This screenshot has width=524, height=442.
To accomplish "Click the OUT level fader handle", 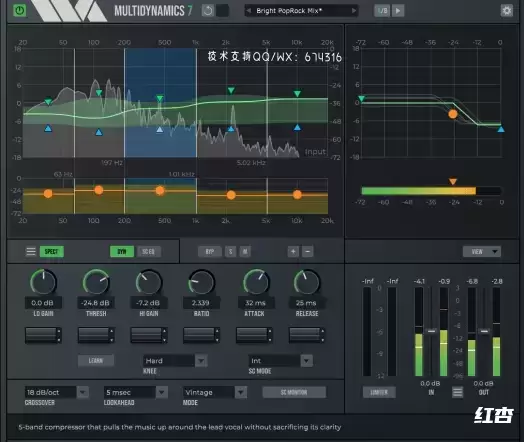I will click(484, 331).
